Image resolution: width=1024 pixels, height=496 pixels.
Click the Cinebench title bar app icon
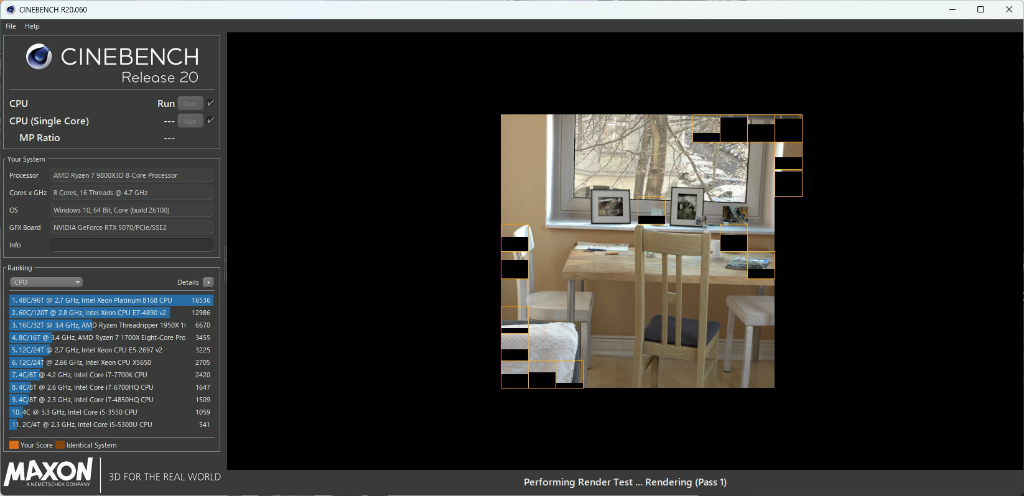pyautogui.click(x=10, y=9)
